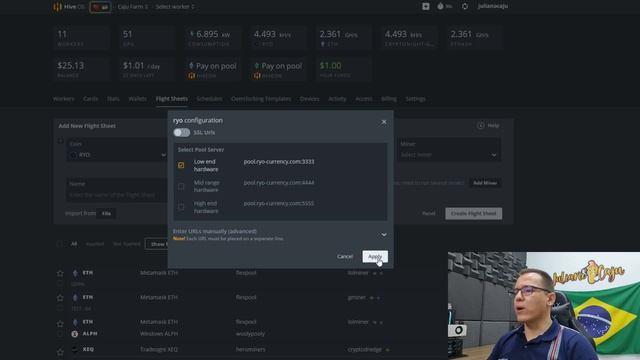This screenshot has width=640, height=360.
Task: Click pool.ryo-currency.com:4444 server address
Action: [x=279, y=182]
